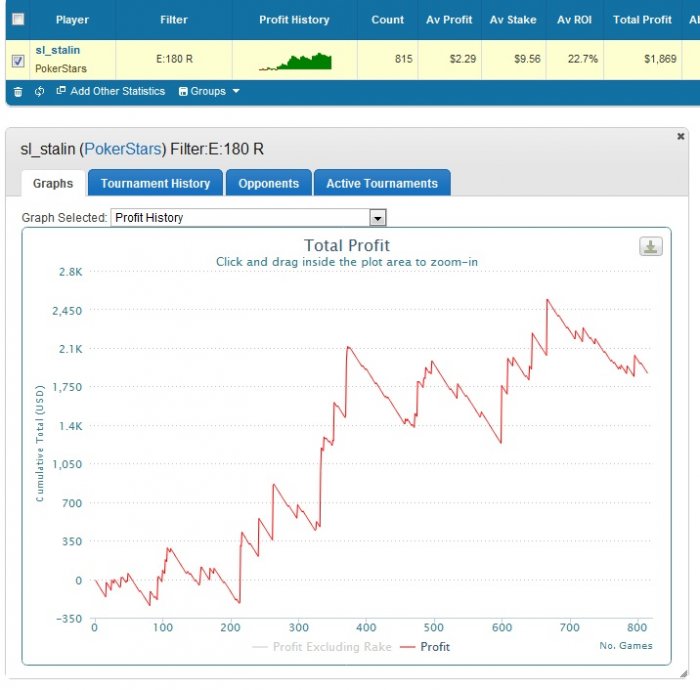The image size is (700, 690).
Task: Click the 2,450 y-axis label
Action: pyautogui.click(x=67, y=311)
